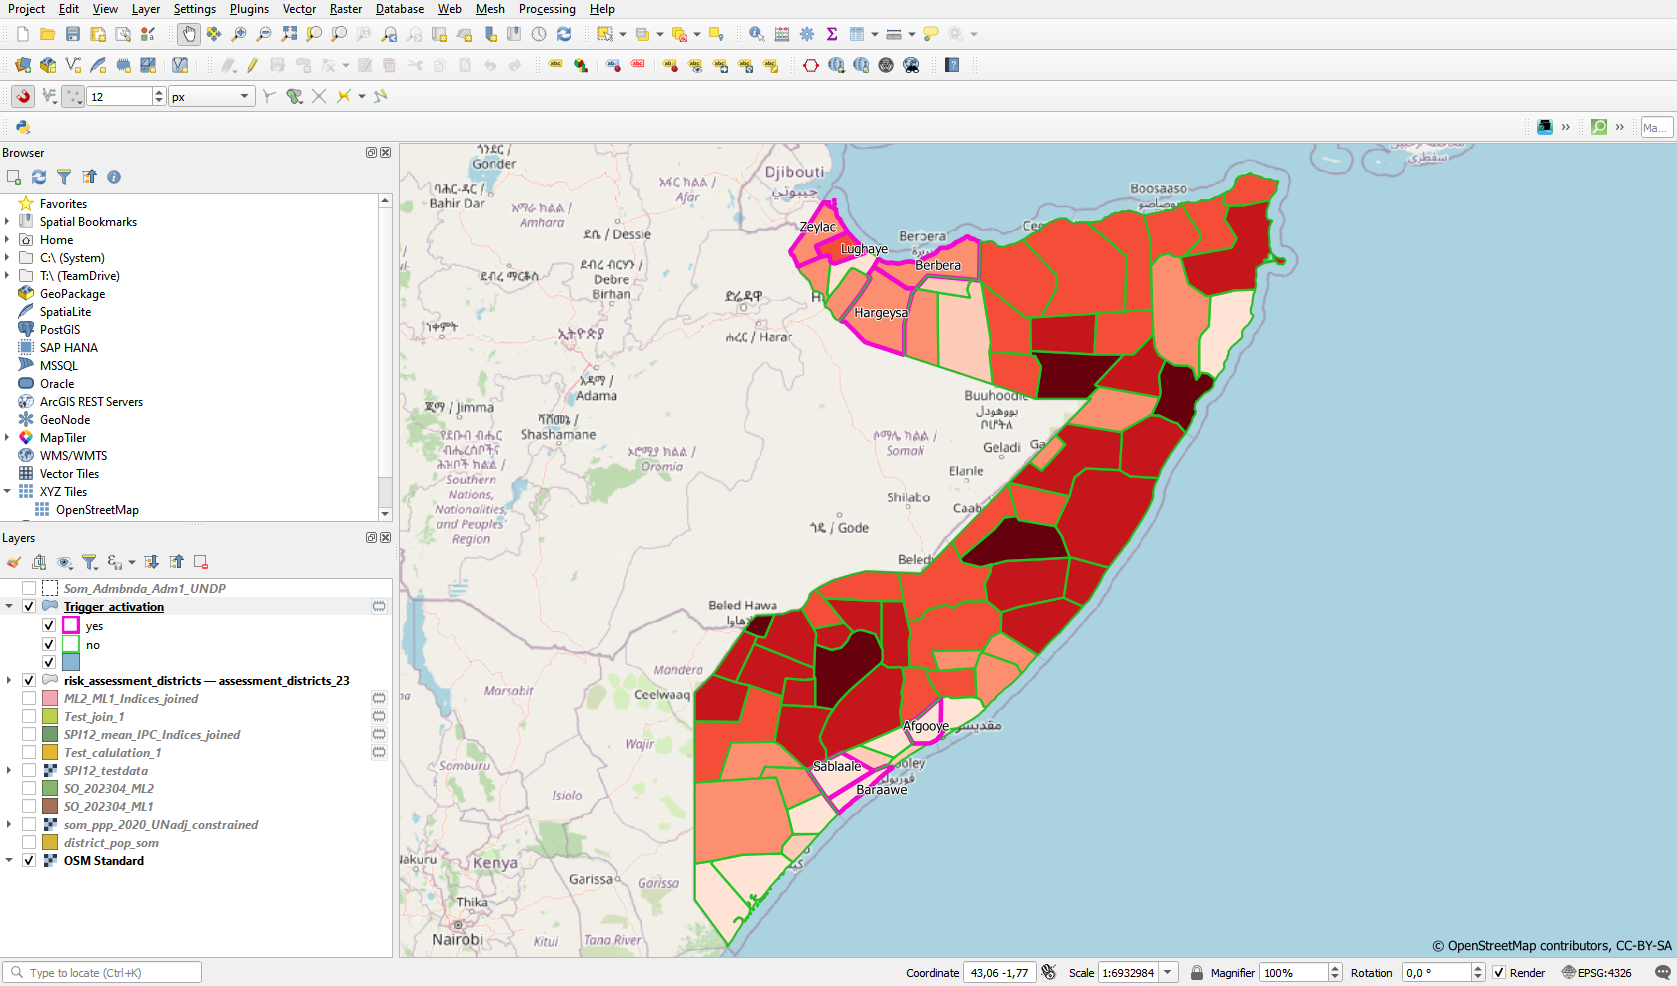Open the Processing menu
This screenshot has width=1677, height=986.
click(546, 9)
